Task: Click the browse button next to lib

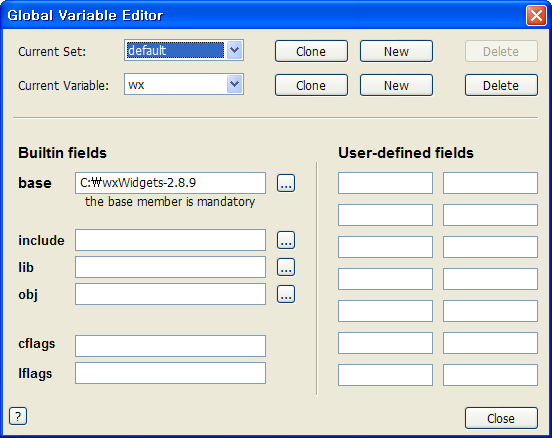Action: tap(286, 267)
